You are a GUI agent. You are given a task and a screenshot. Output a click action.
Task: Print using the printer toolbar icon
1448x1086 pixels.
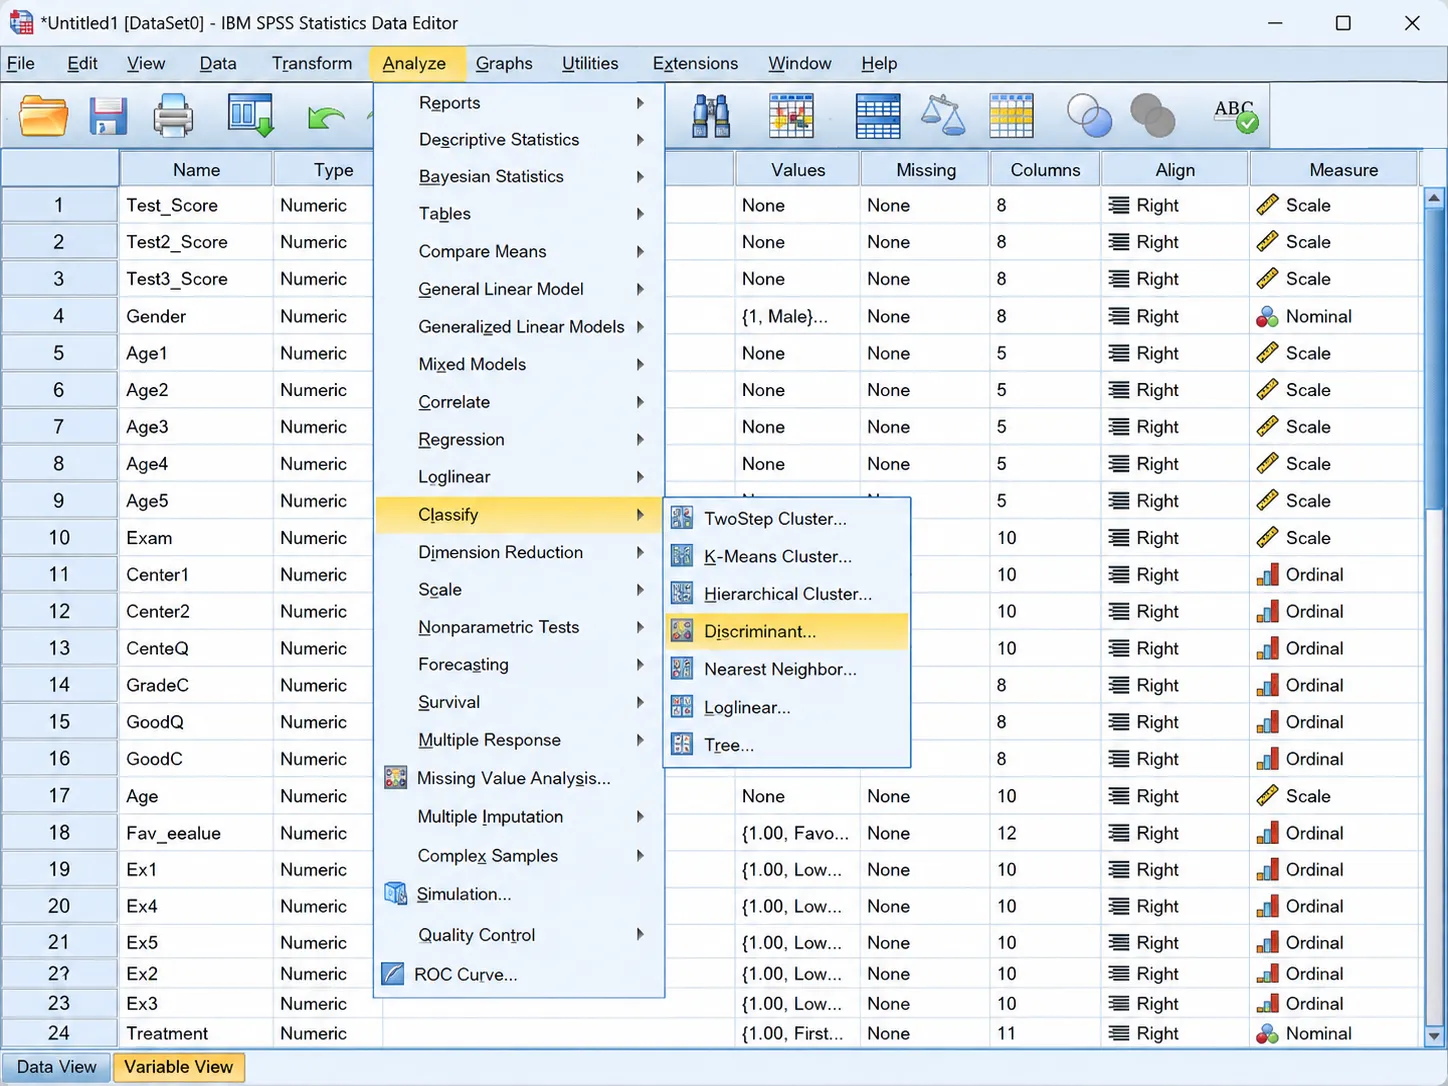pyautogui.click(x=173, y=116)
